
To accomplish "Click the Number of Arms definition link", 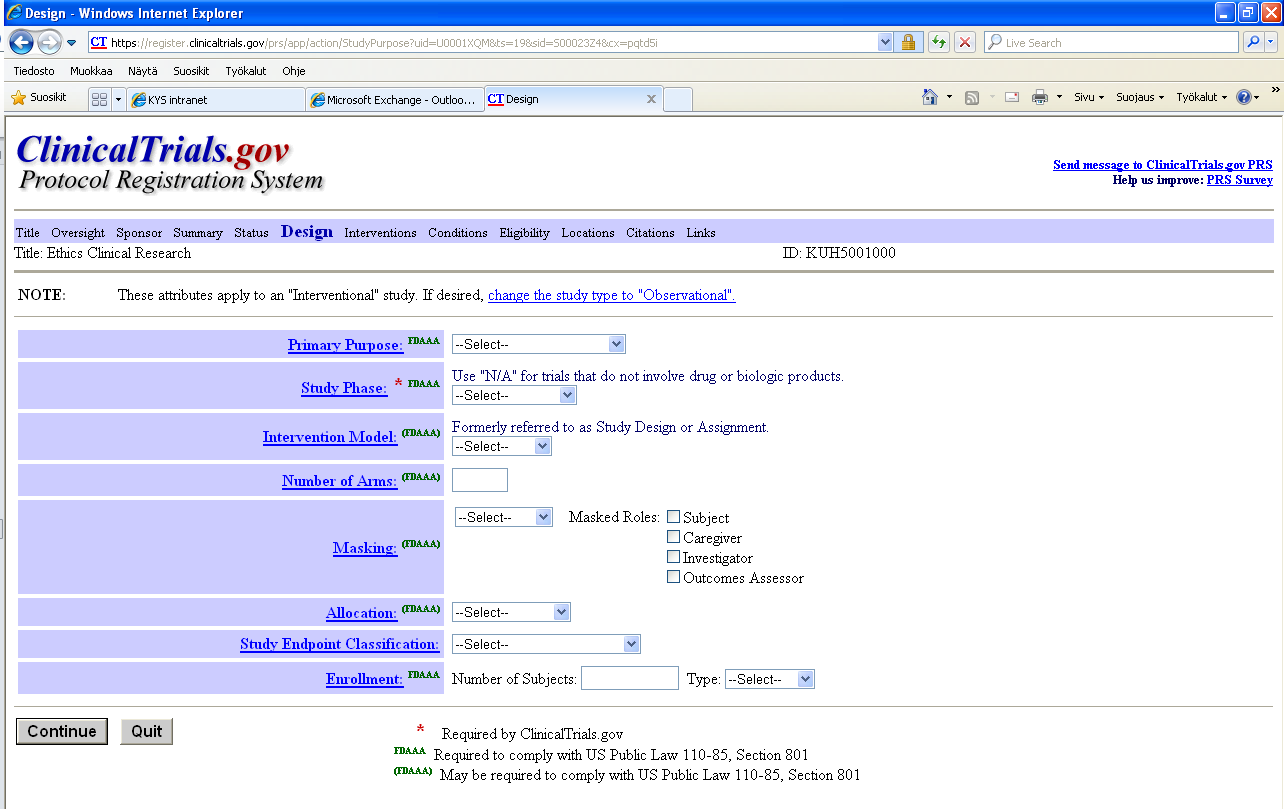I will coord(340,481).
